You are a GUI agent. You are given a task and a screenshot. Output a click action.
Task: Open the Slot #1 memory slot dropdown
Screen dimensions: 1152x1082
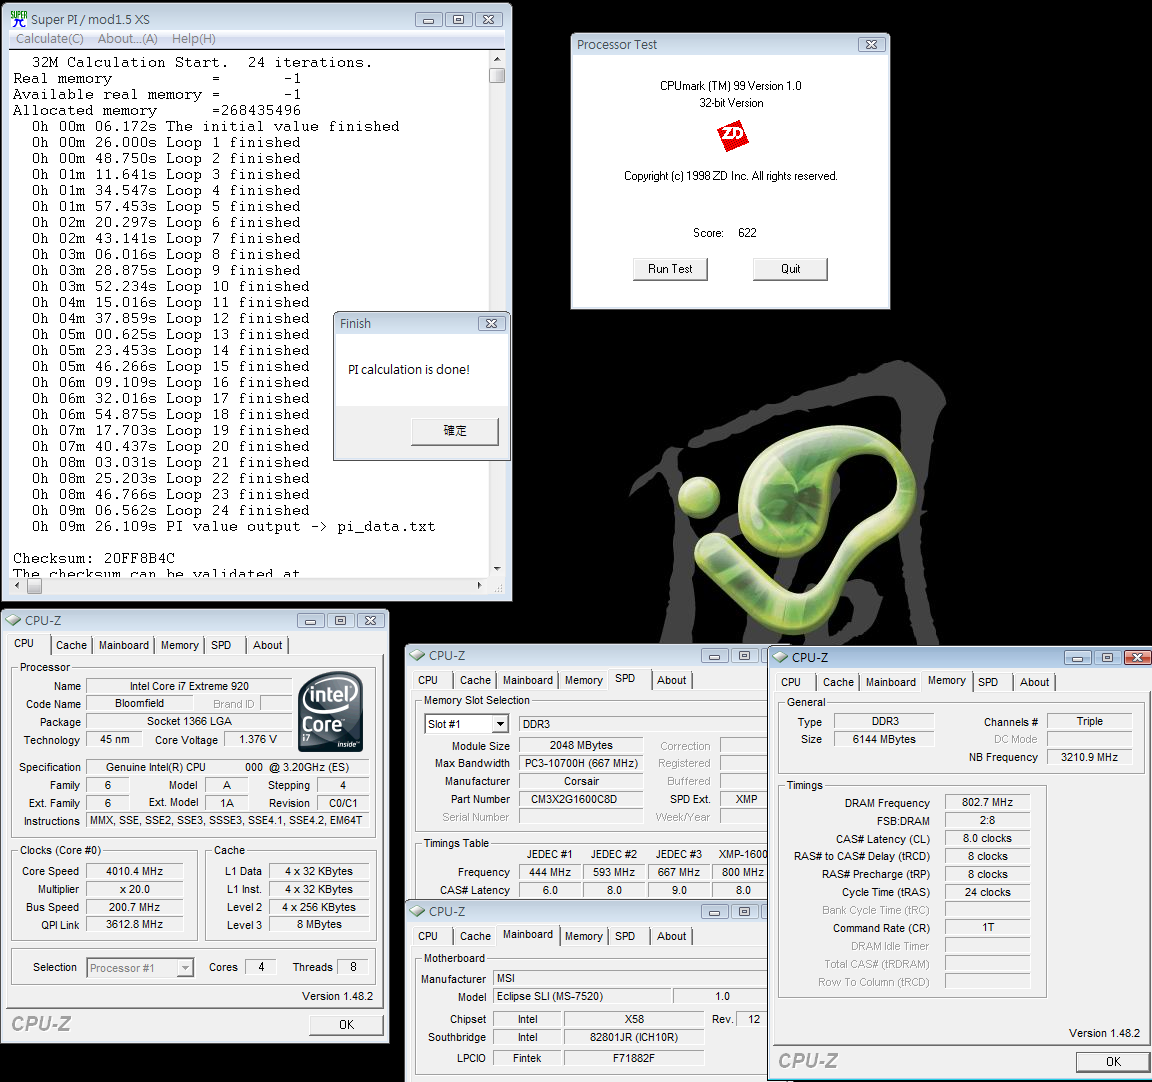click(500, 724)
